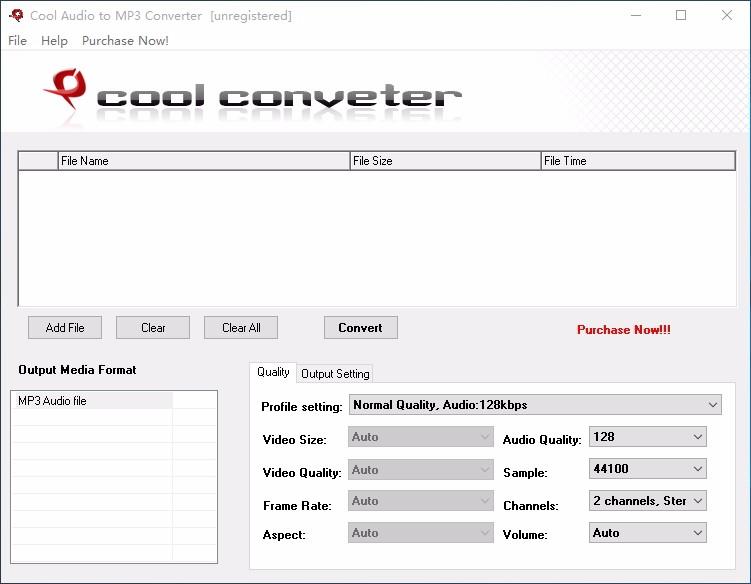
Task: Select MP3 Audio file output format
Action: tap(91, 401)
